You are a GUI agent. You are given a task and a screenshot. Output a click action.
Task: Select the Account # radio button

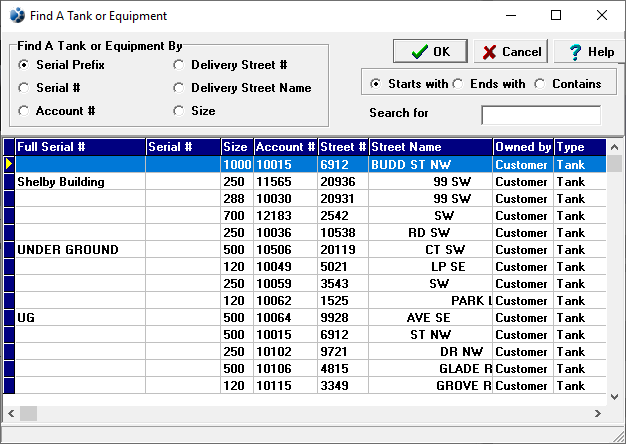24,111
